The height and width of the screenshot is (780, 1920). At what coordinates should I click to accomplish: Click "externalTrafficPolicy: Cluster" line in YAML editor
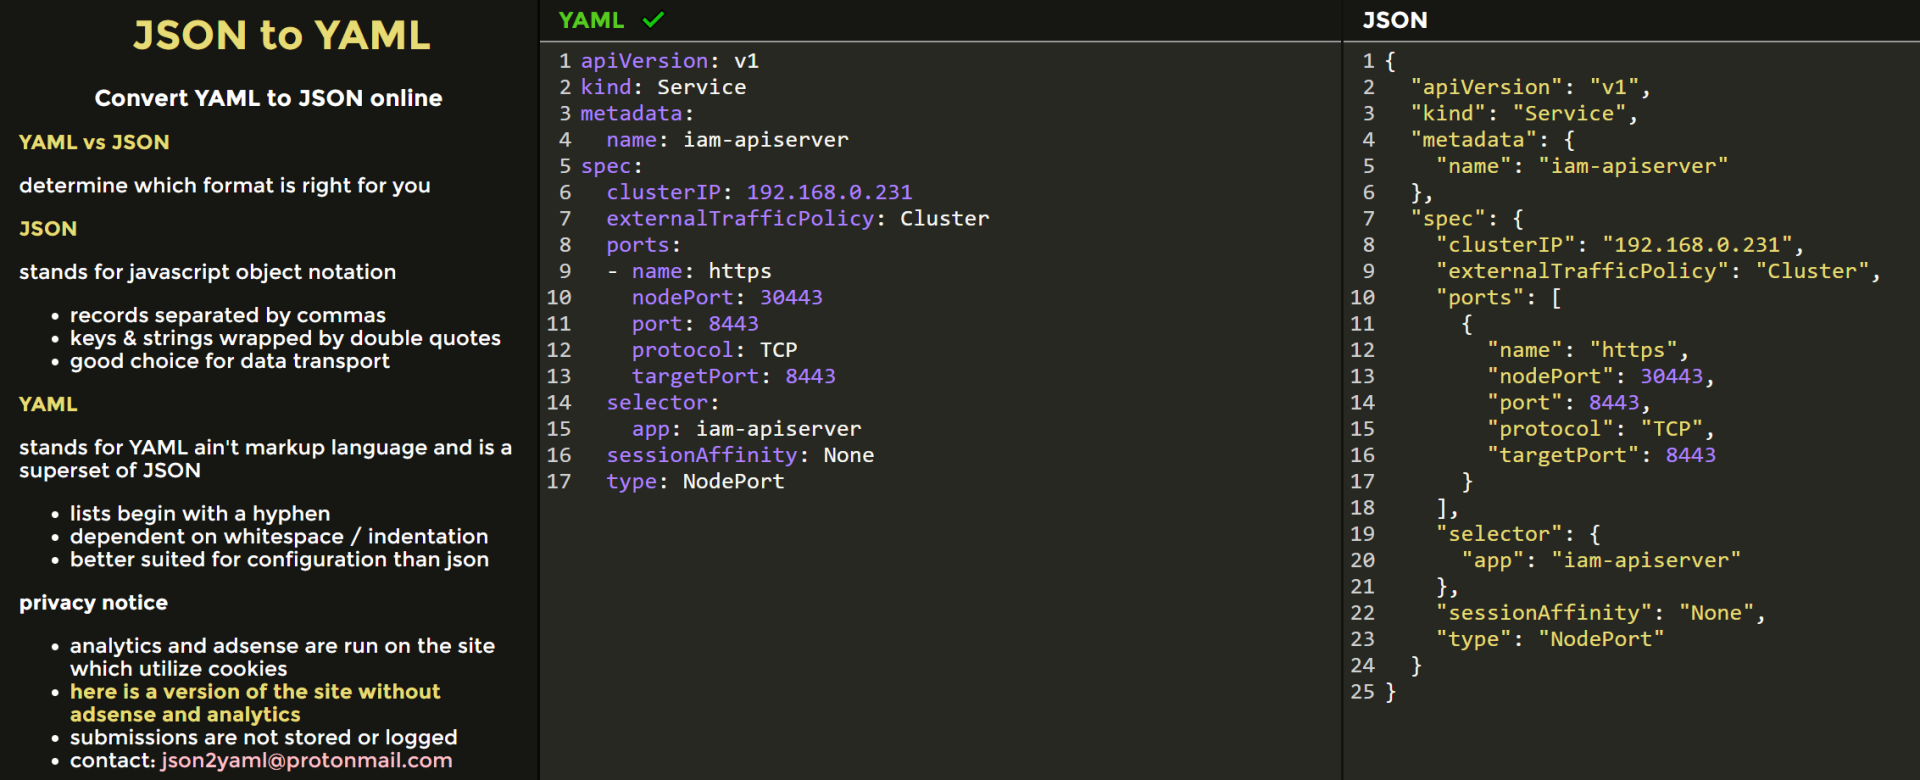click(797, 218)
